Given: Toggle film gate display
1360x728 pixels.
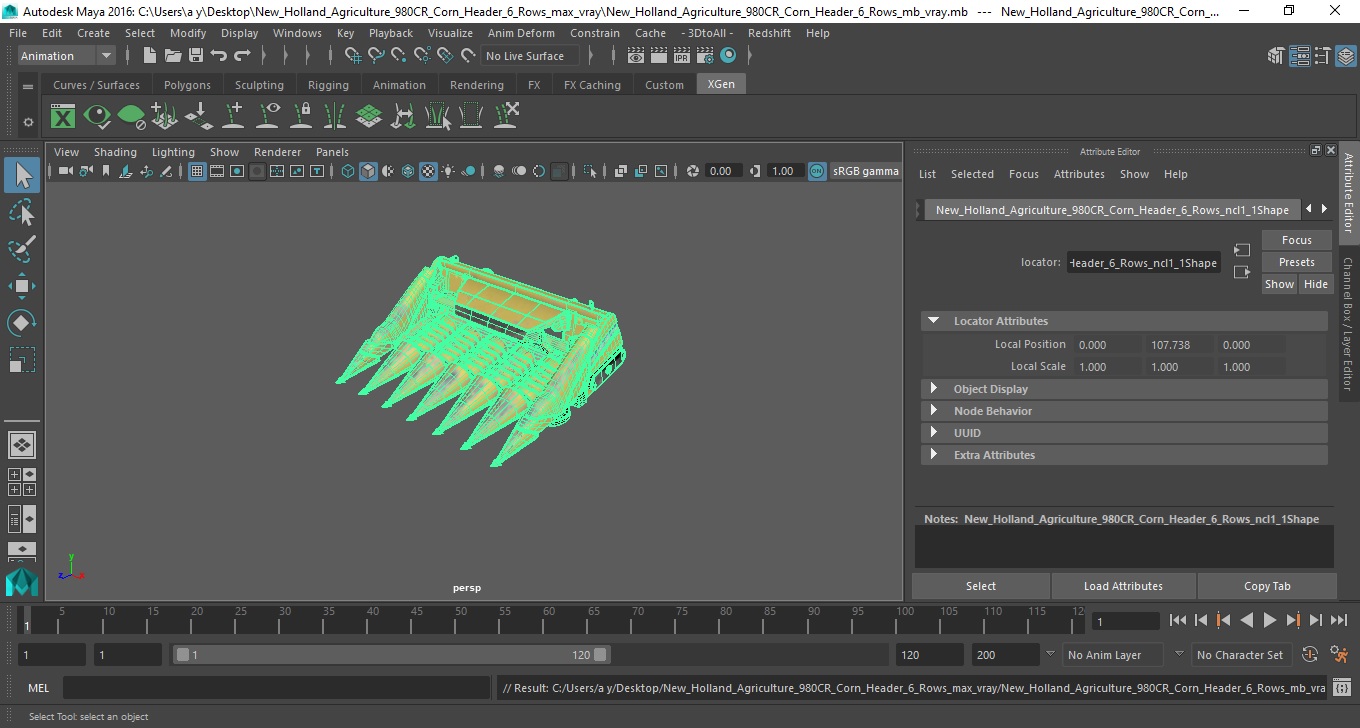Looking at the screenshot, I should (x=217, y=171).
